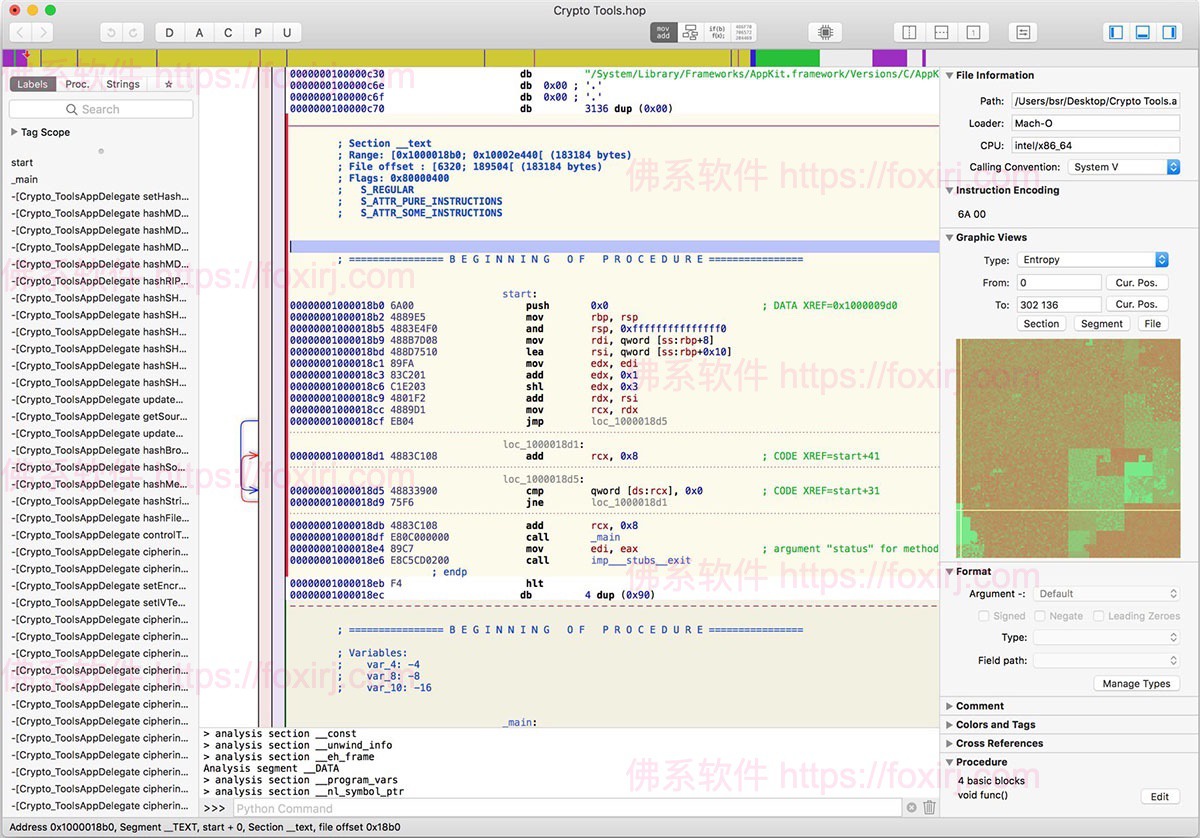This screenshot has width=1200, height=838.
Task: Open the Entropy type dropdown
Action: 1092,259
